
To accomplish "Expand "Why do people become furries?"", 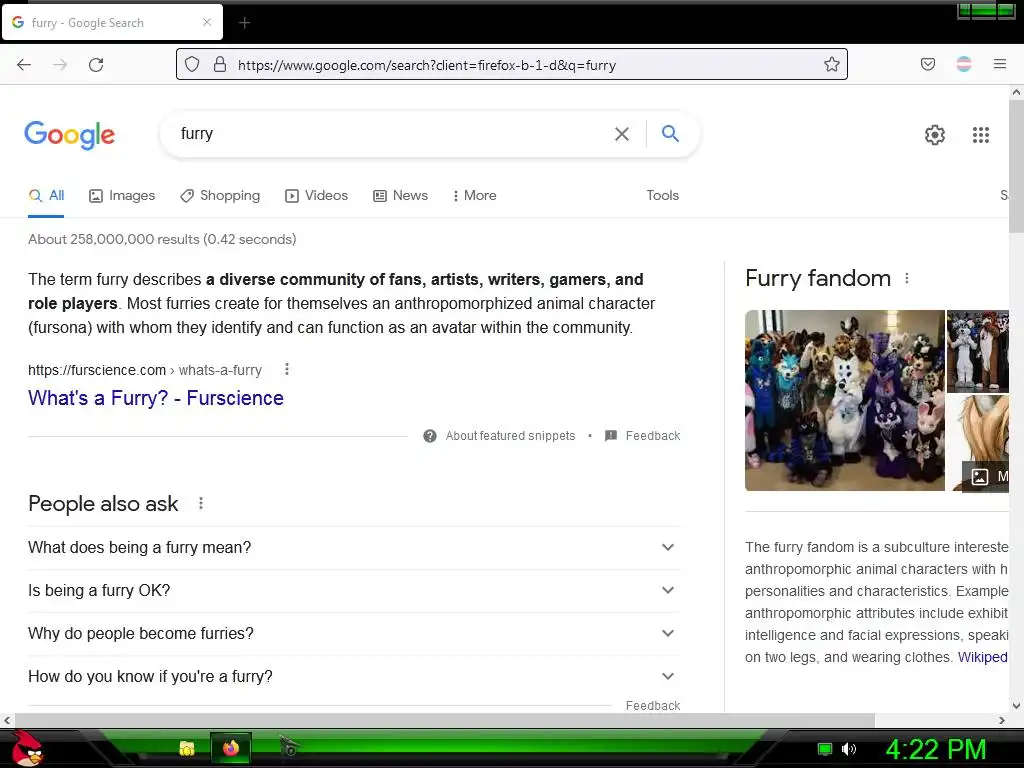I will point(355,634).
